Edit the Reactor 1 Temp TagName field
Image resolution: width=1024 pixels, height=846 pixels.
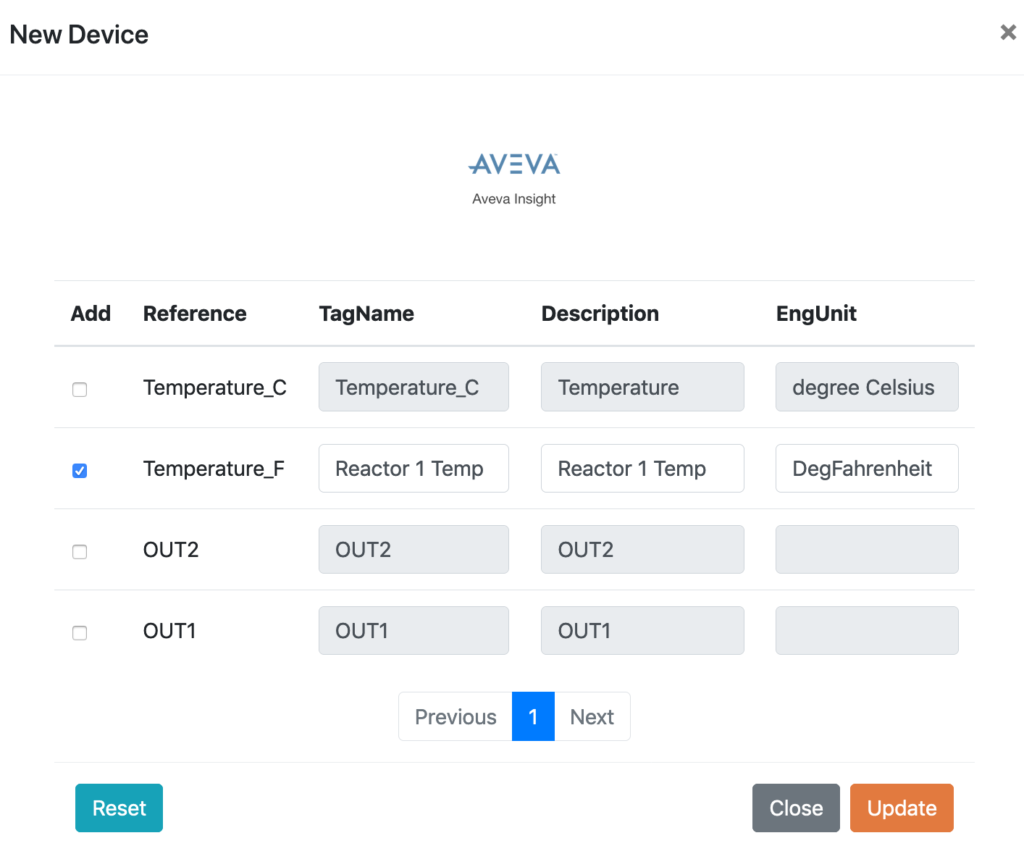(413, 468)
